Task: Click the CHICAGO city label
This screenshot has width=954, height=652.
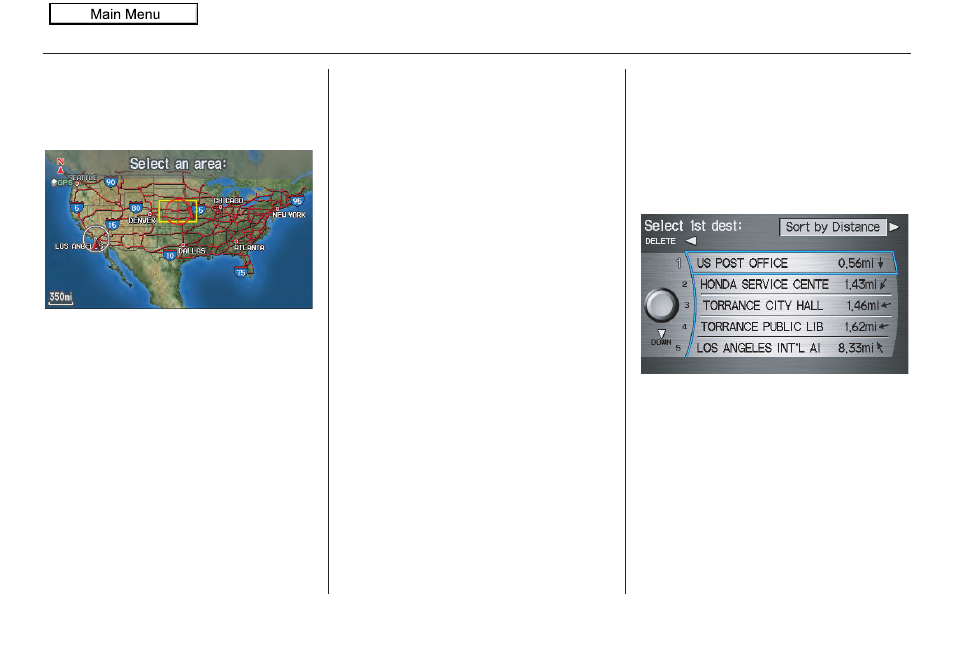Action: pyautogui.click(x=228, y=200)
